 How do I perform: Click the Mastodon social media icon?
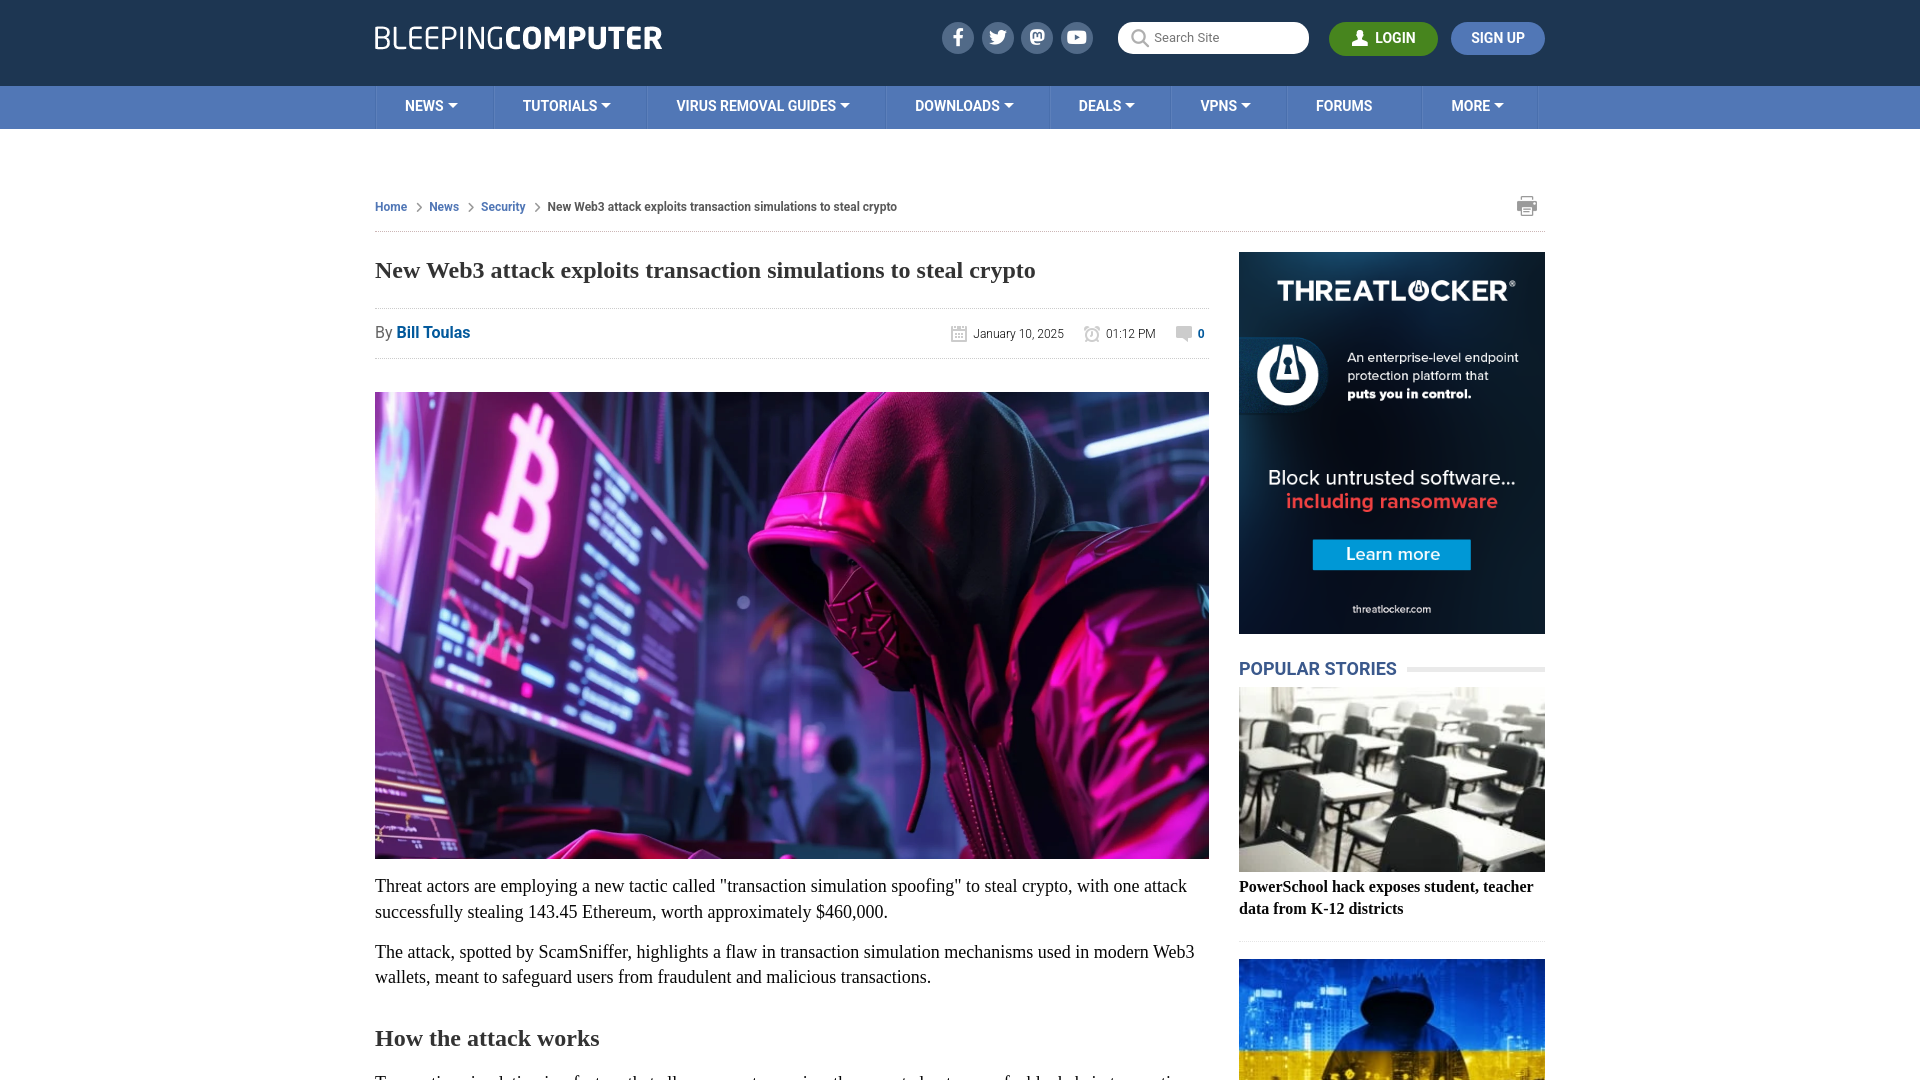tap(1038, 37)
